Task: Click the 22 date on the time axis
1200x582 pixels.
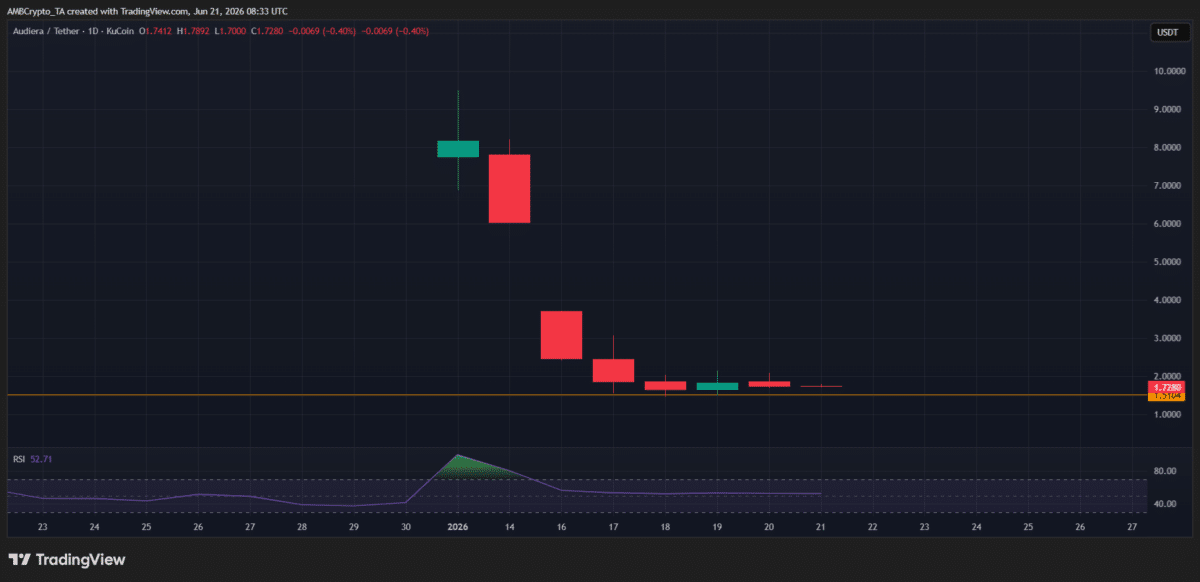Action: [873, 526]
